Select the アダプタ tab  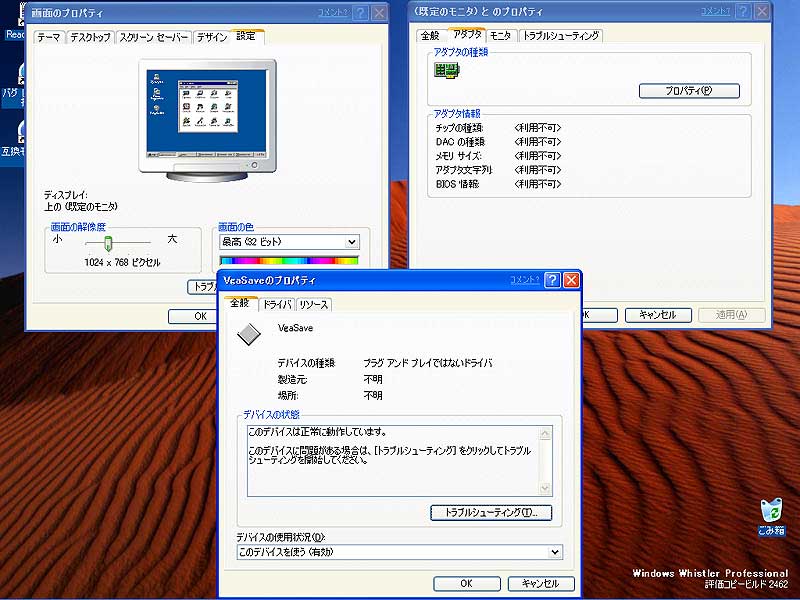coord(467,34)
